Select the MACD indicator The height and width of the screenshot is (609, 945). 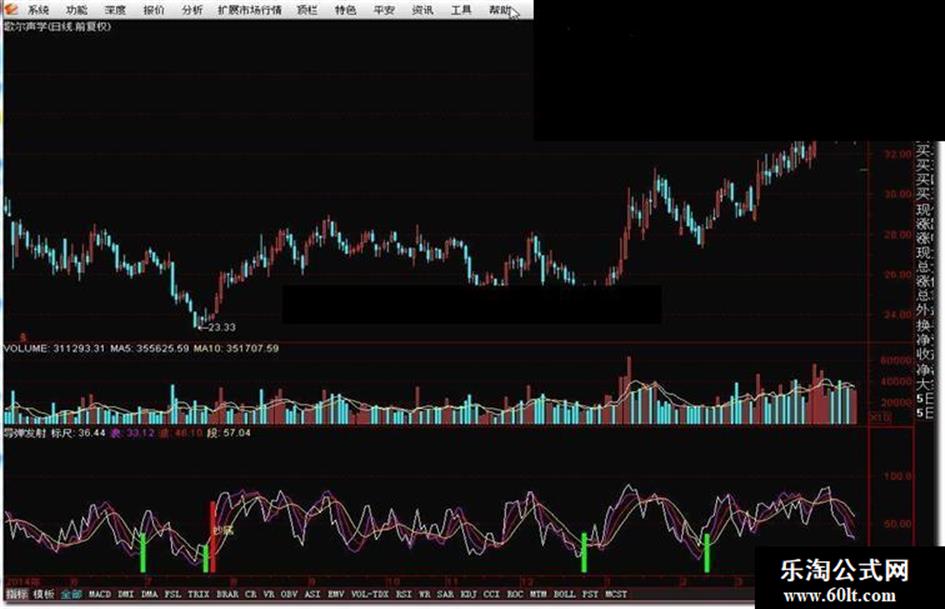[100, 594]
